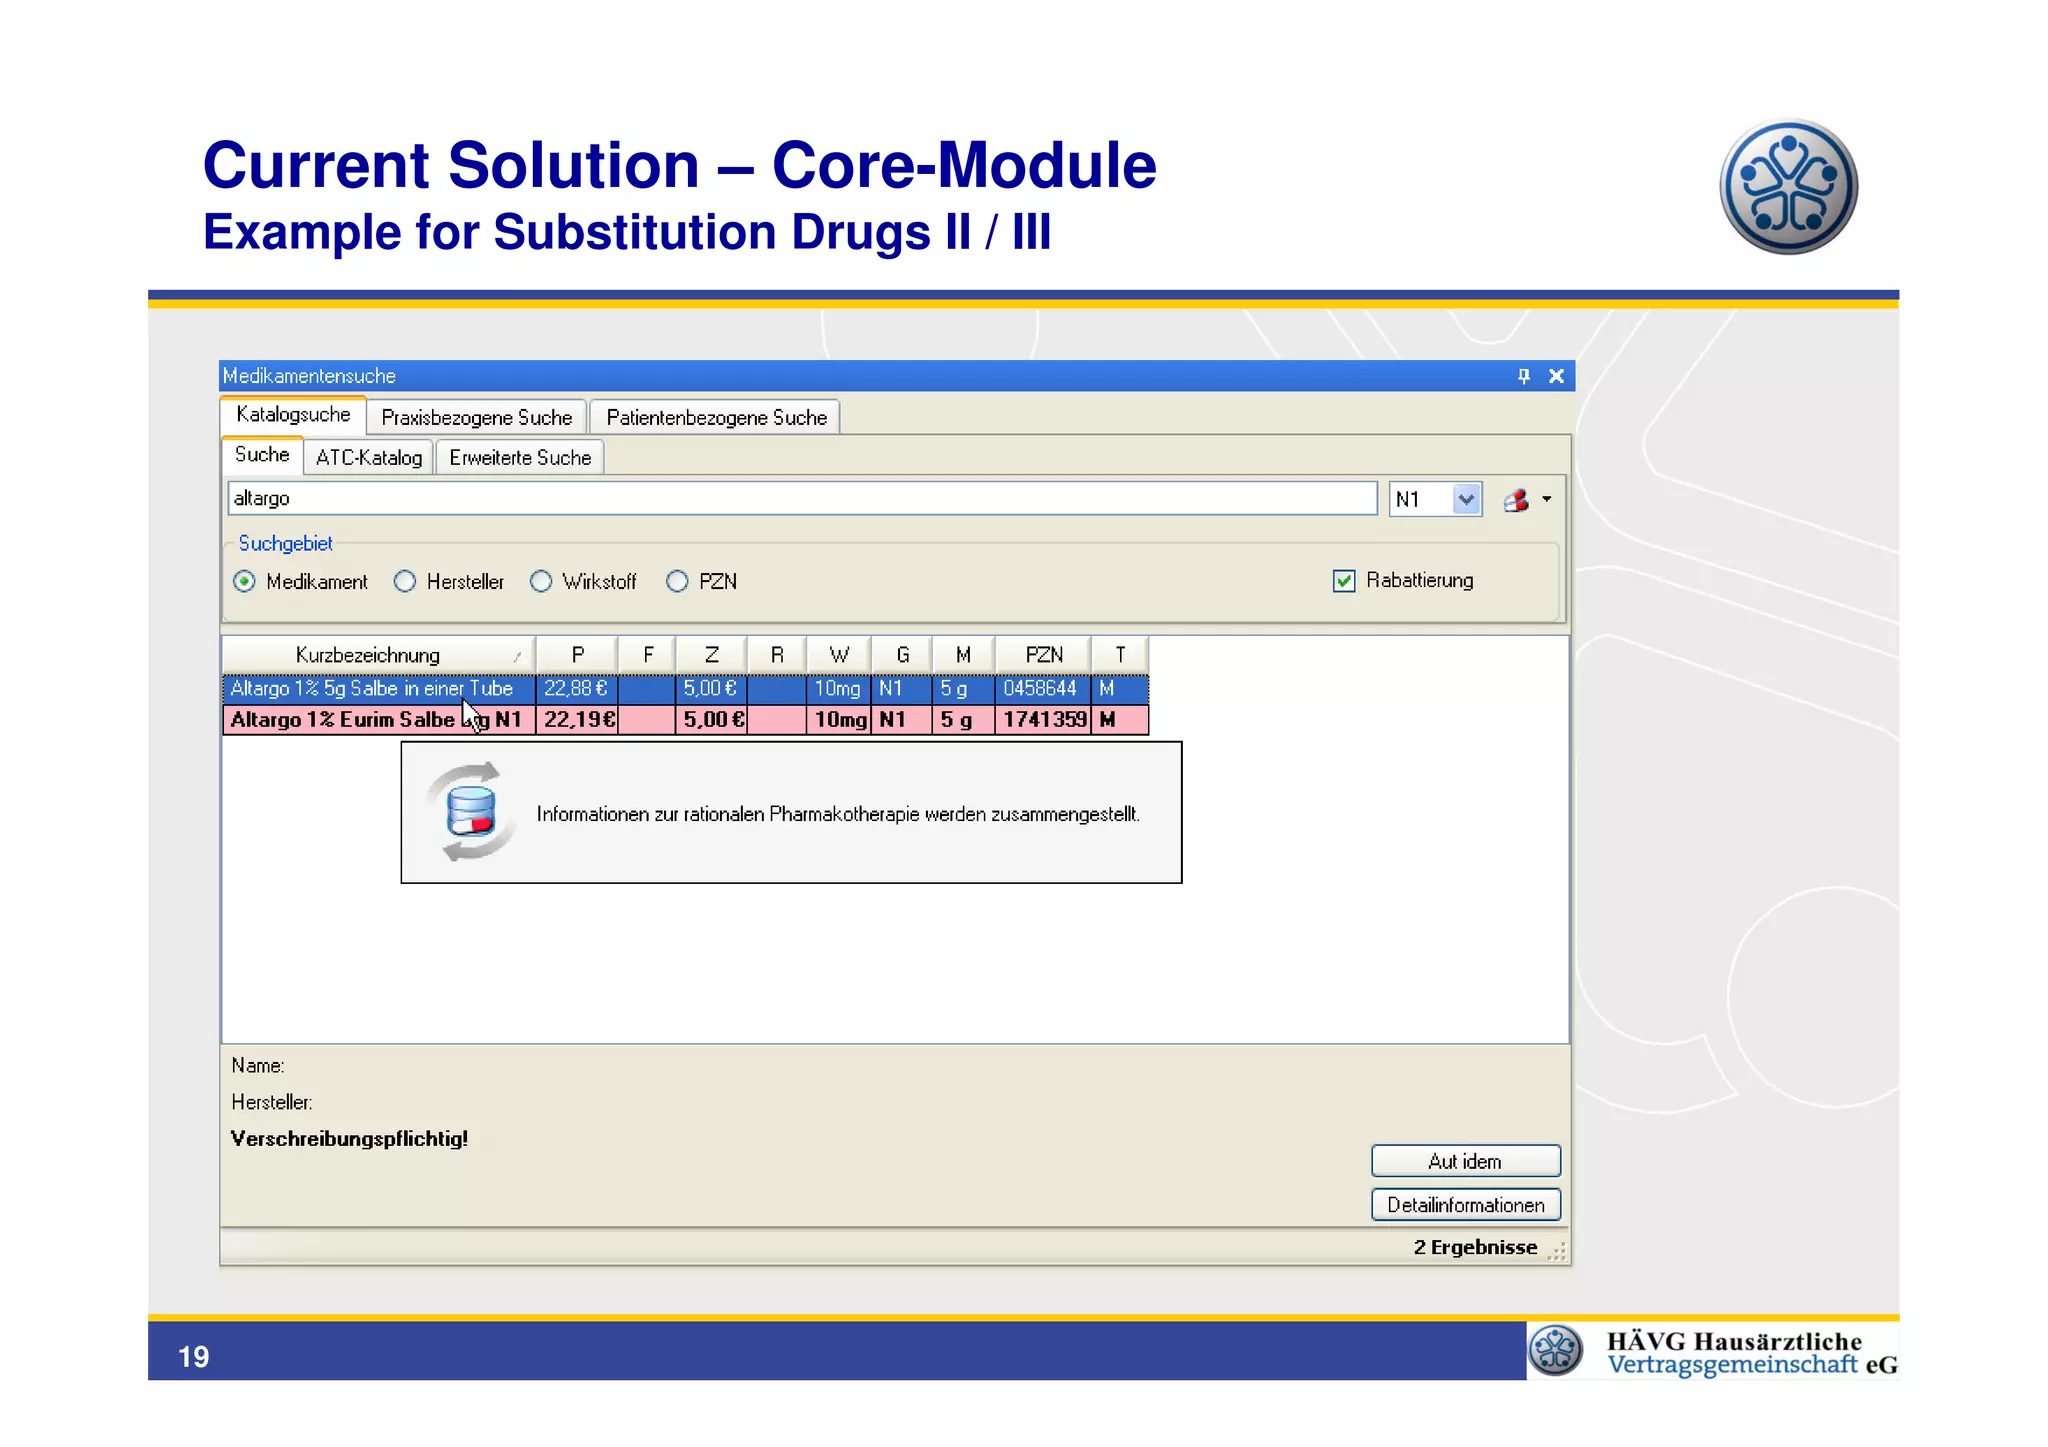Open the N1 package size dropdown
Screen dimensions: 2048x1447
click(x=1465, y=499)
